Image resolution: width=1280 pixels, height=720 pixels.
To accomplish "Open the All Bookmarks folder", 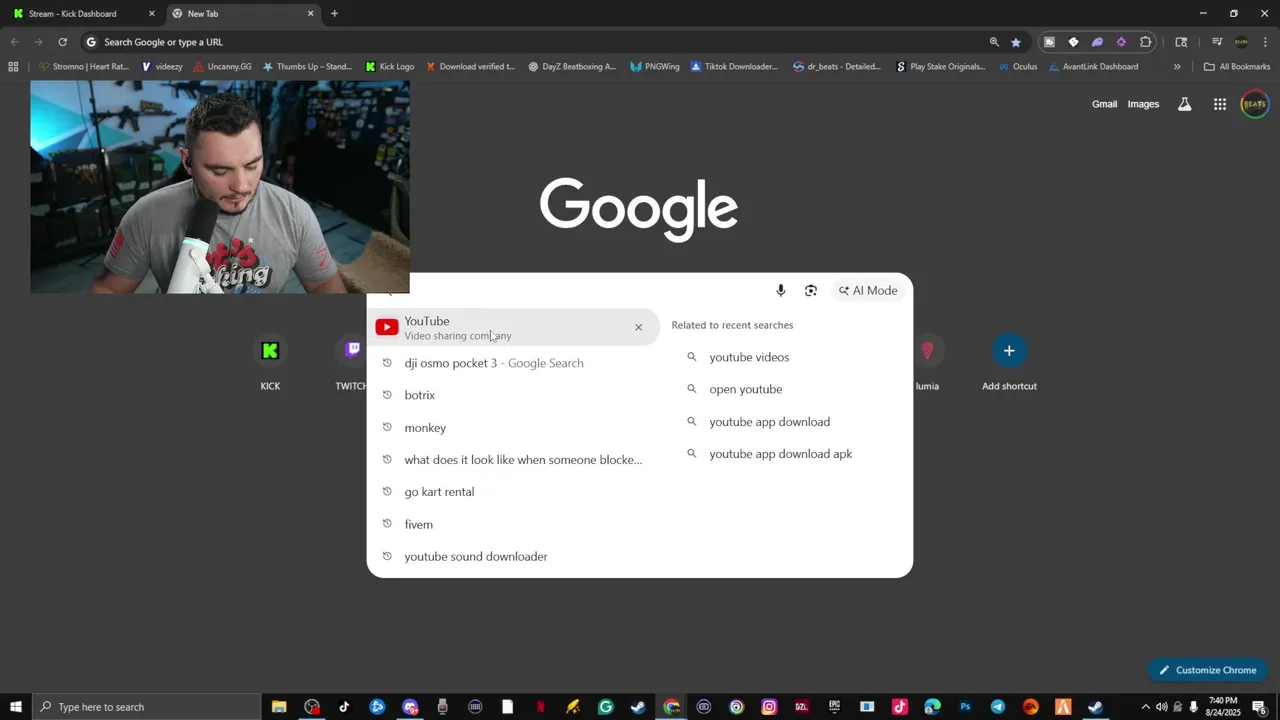I will 1237,67.
